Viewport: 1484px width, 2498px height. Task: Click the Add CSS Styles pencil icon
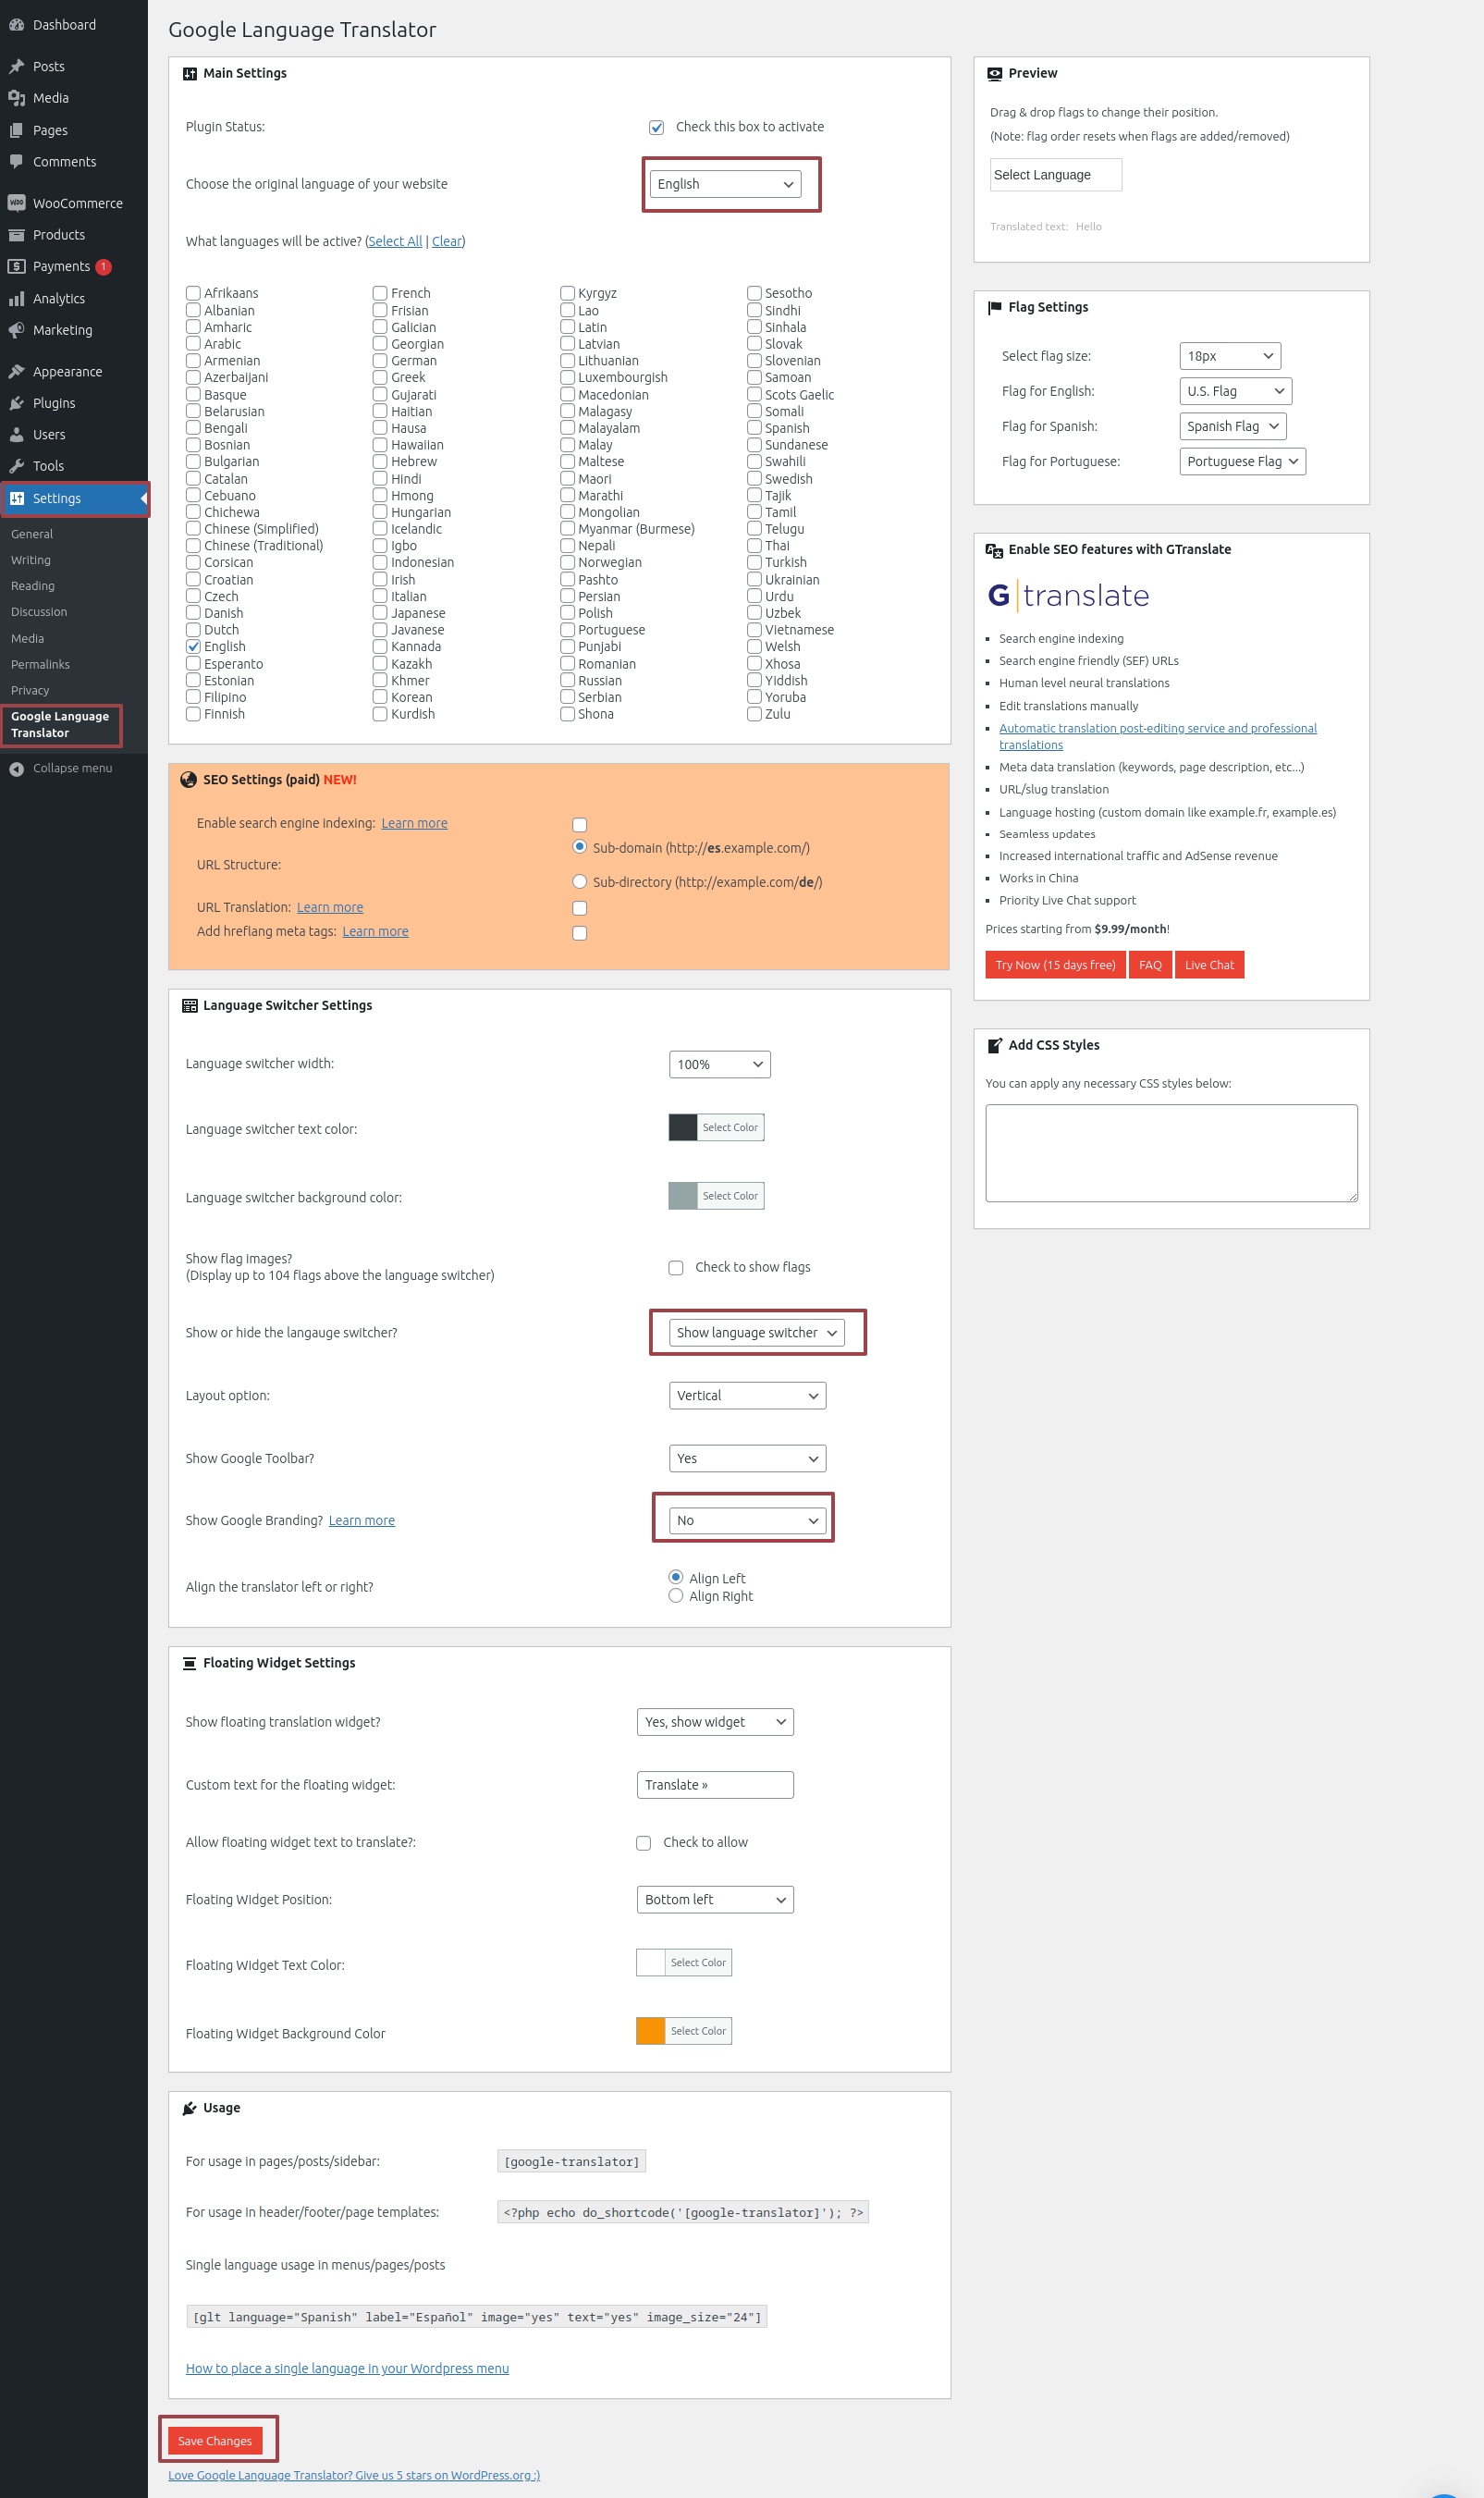coord(994,1045)
